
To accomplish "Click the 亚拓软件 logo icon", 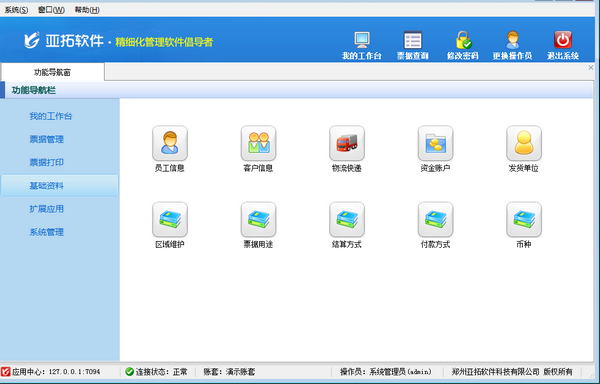I will tap(31, 40).
